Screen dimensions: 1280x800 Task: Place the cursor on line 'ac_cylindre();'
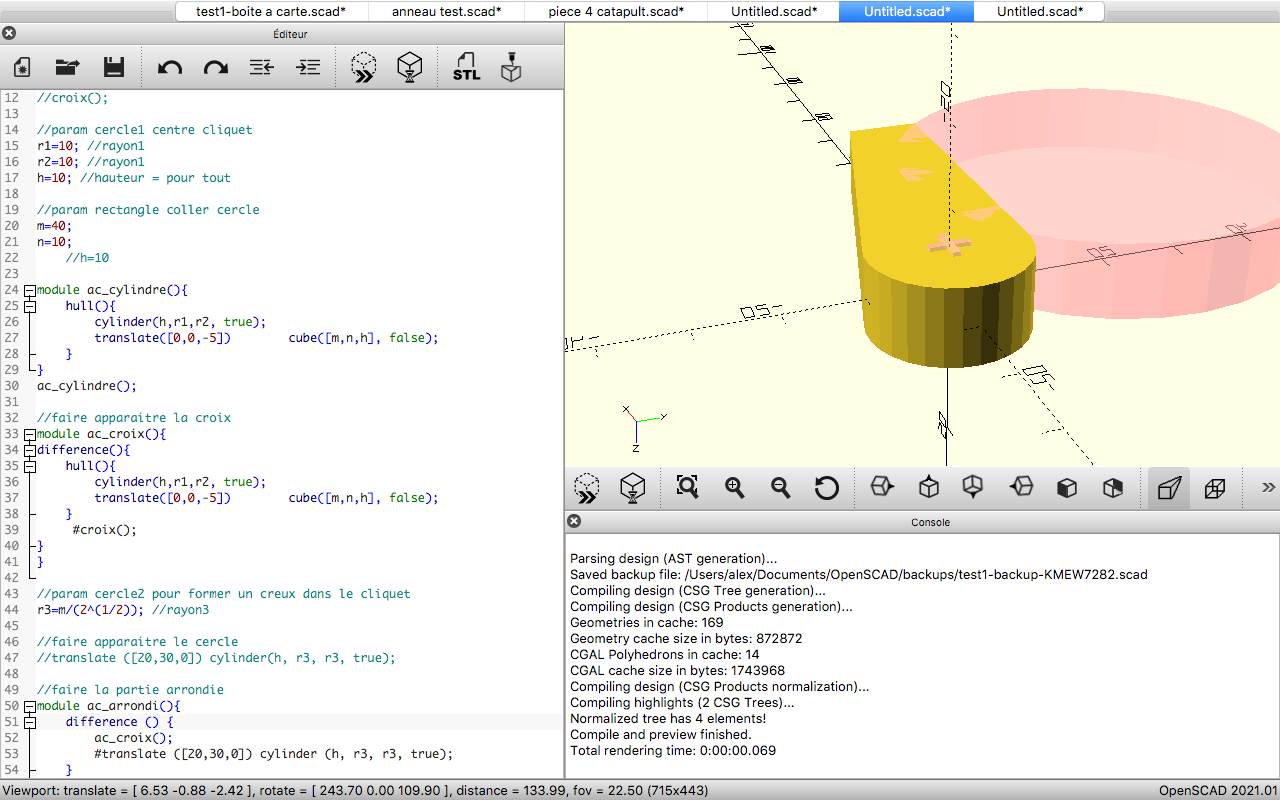[87, 386]
